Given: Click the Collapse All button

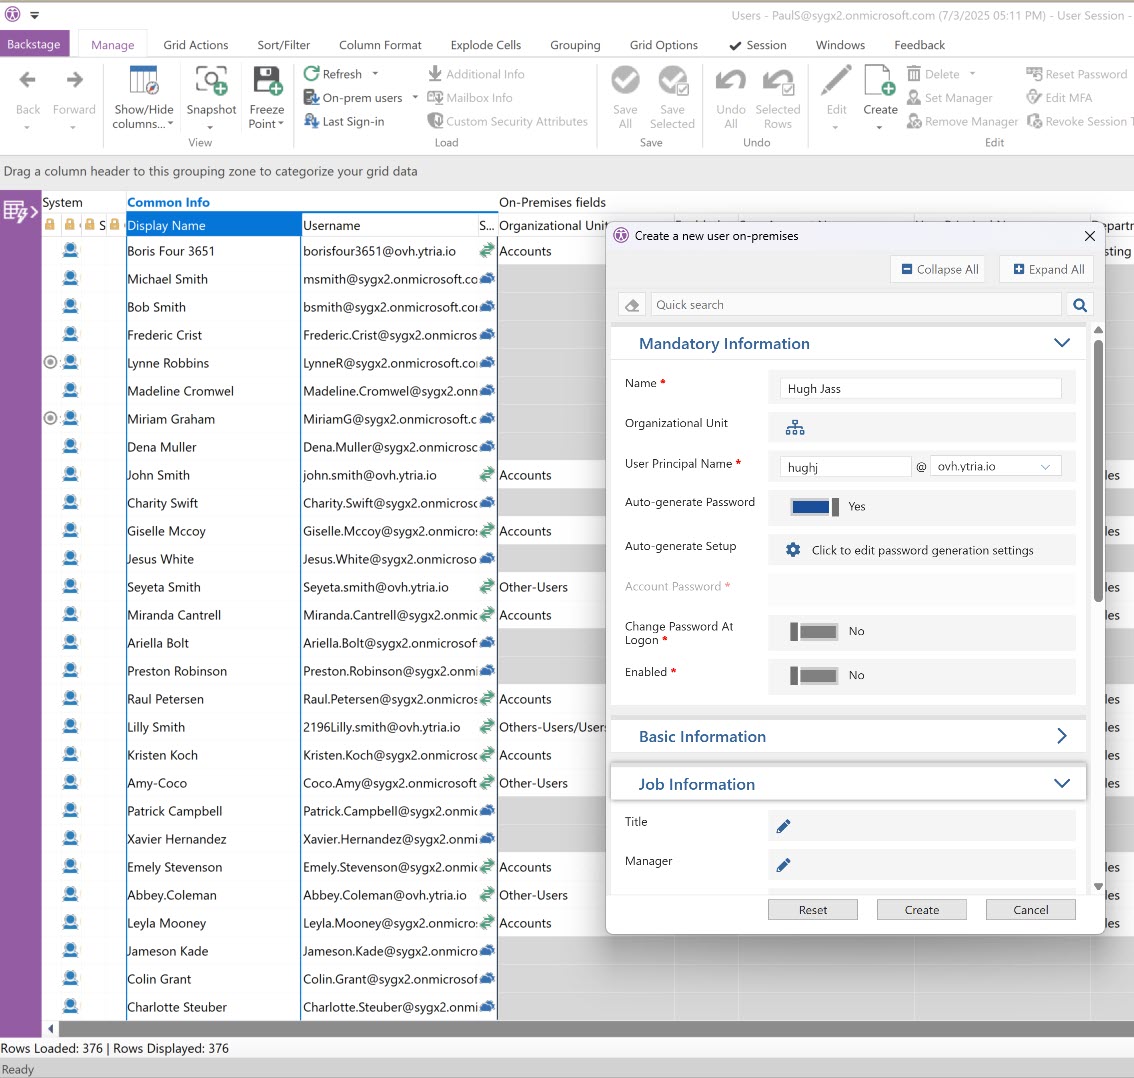Looking at the screenshot, I should click(x=938, y=269).
